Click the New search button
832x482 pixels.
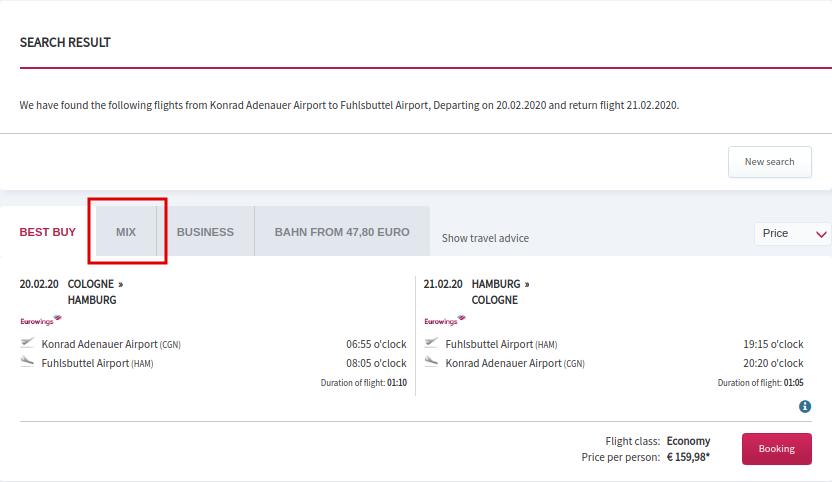(769, 162)
